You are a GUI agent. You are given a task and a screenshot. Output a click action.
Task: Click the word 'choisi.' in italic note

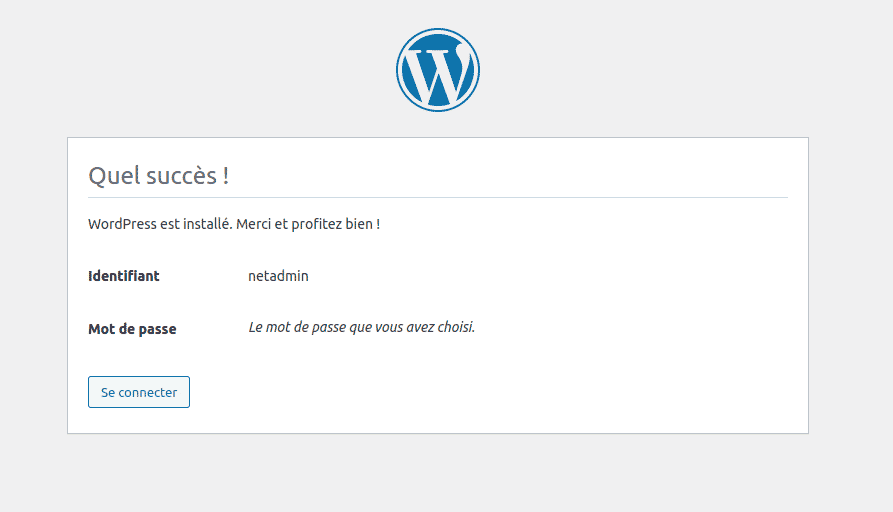coord(456,327)
